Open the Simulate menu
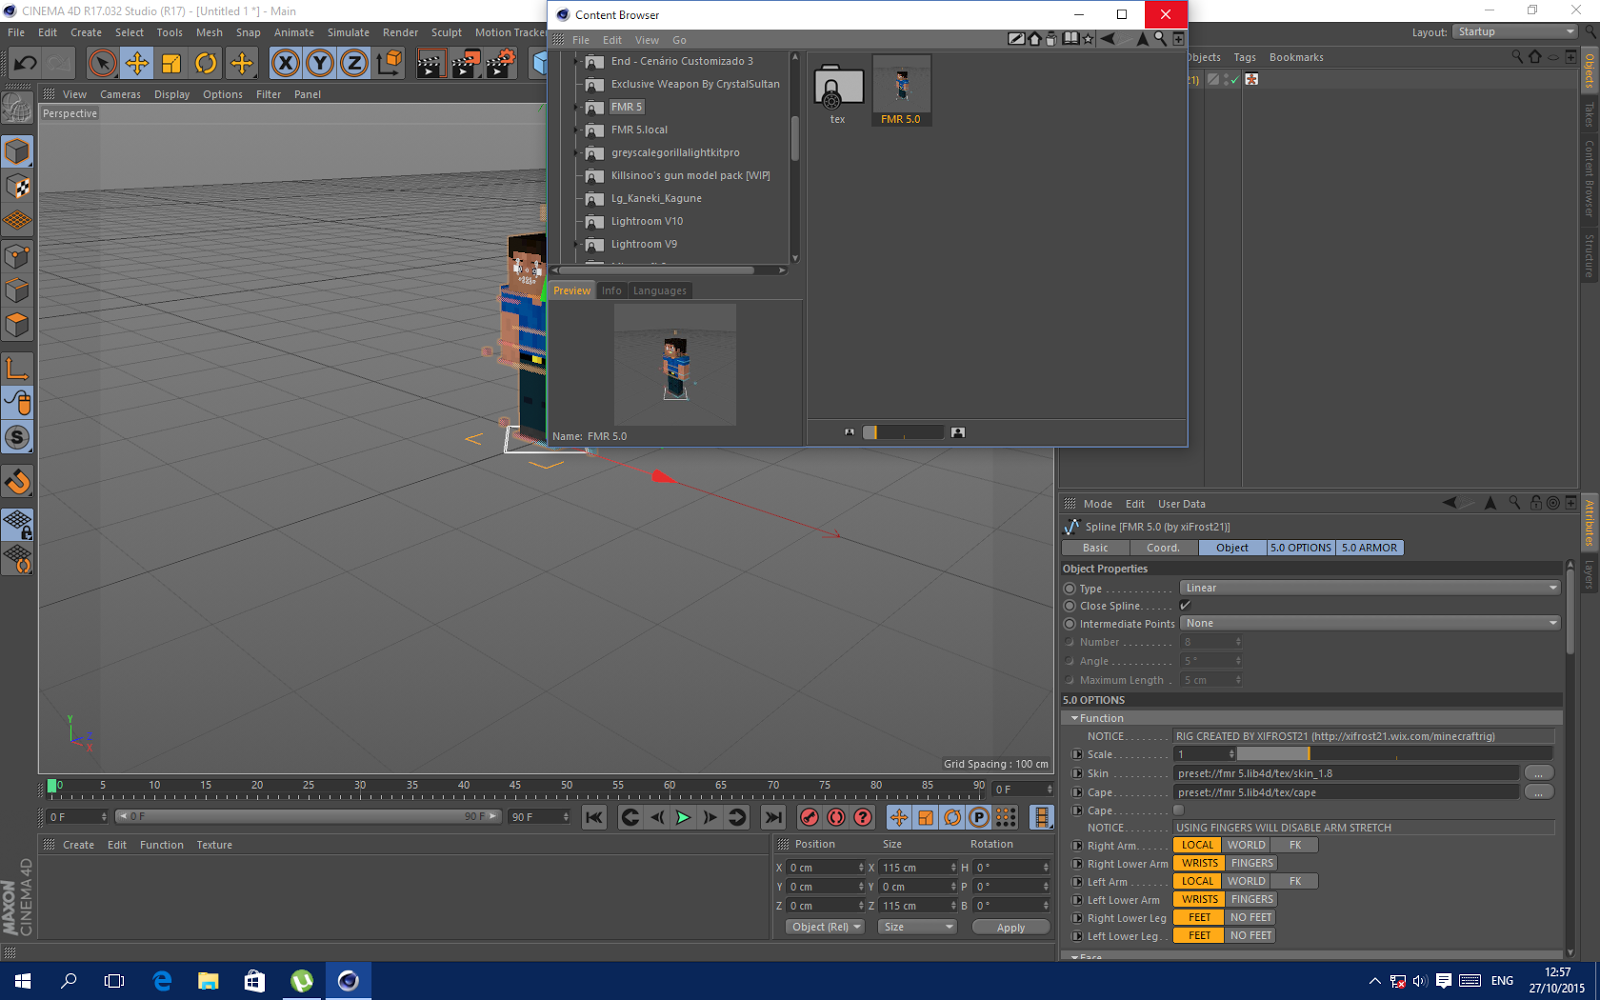This screenshot has width=1600, height=1000. (x=348, y=32)
